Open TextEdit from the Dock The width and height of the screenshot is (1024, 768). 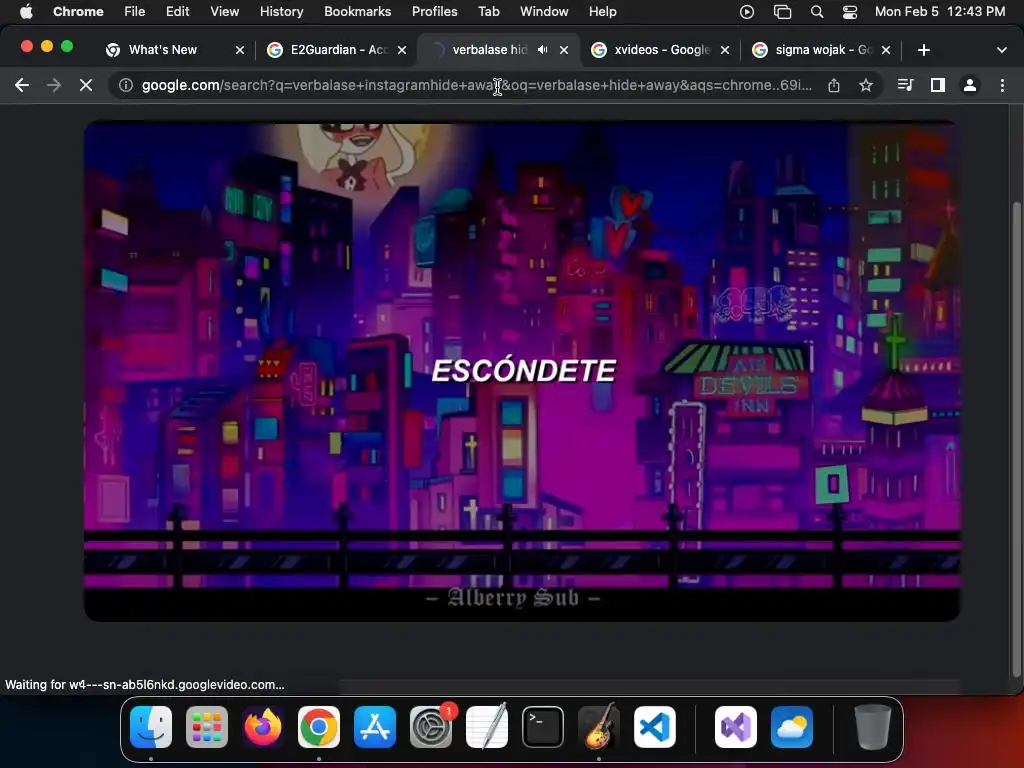487,727
